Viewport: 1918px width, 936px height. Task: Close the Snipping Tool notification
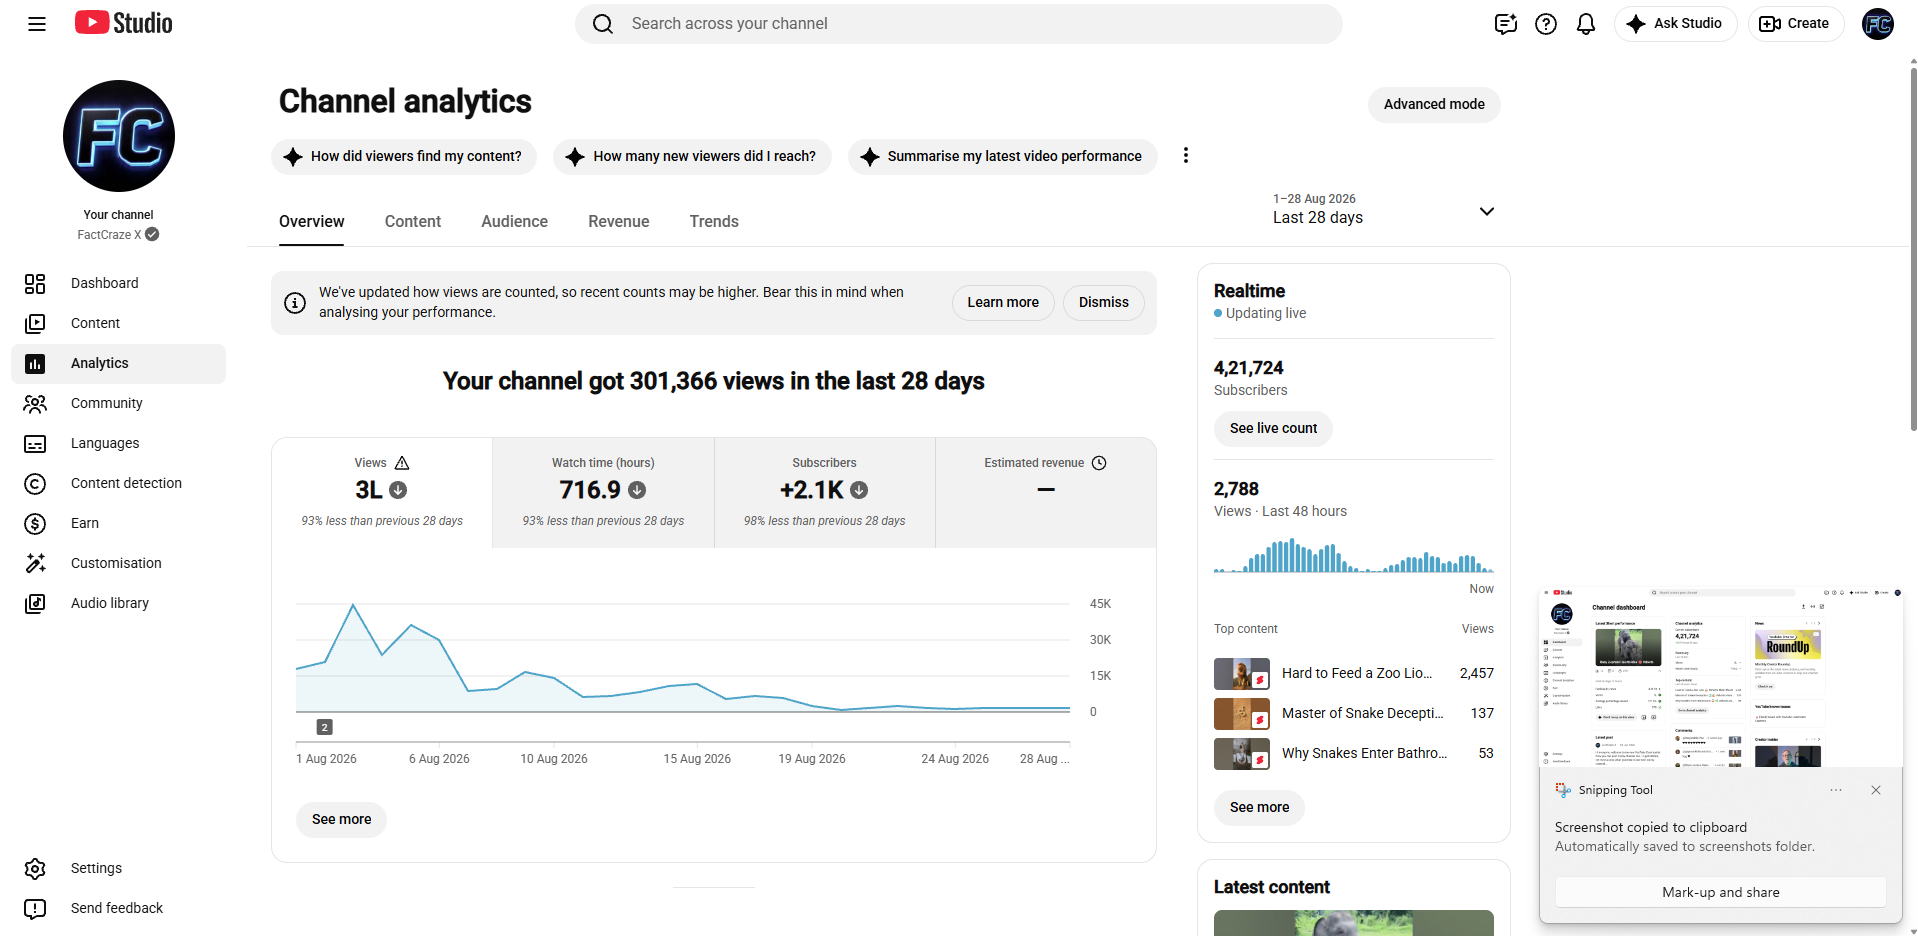pos(1876,790)
